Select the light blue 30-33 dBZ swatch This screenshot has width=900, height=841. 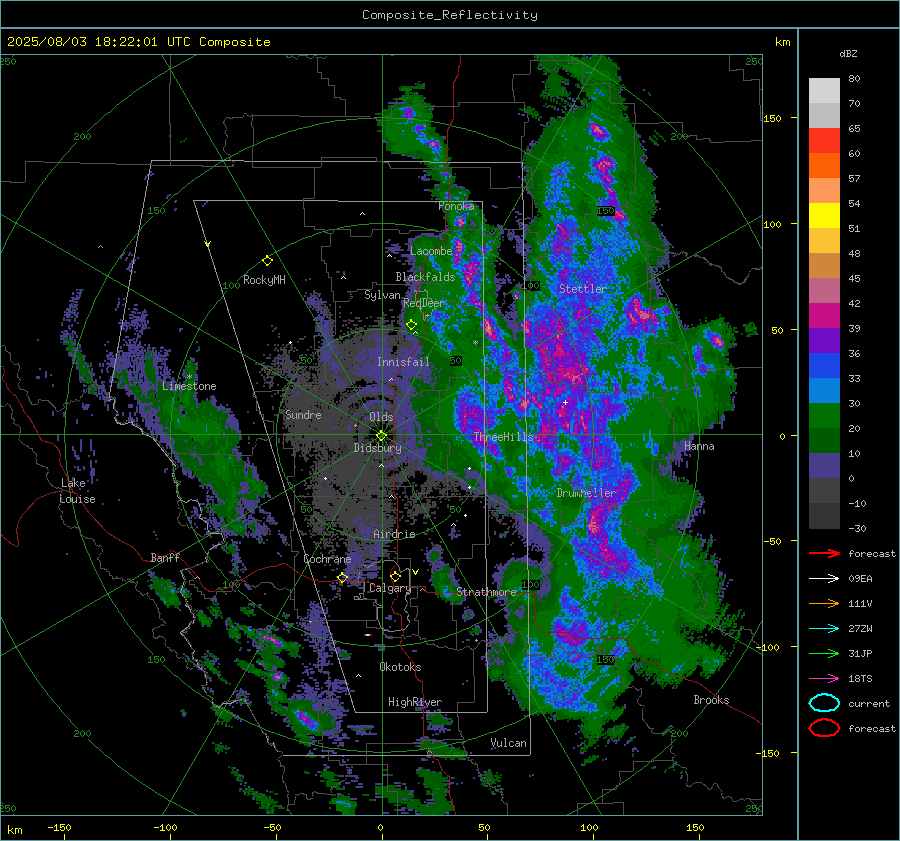pos(824,390)
